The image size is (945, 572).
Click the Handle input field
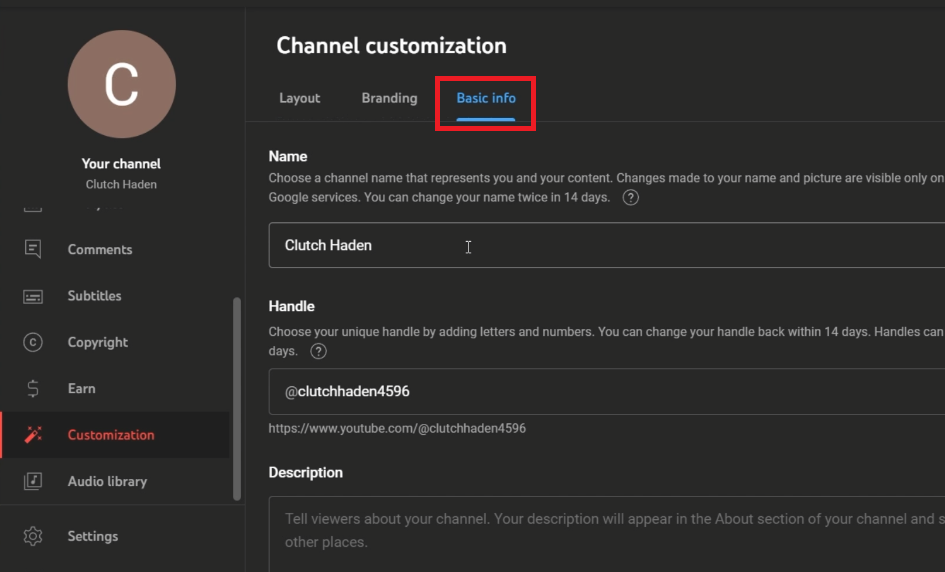[x=600, y=391]
